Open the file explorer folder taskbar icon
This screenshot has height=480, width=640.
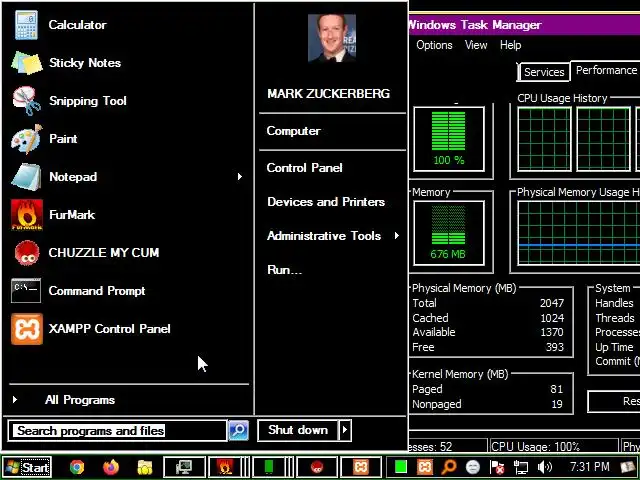point(144,467)
